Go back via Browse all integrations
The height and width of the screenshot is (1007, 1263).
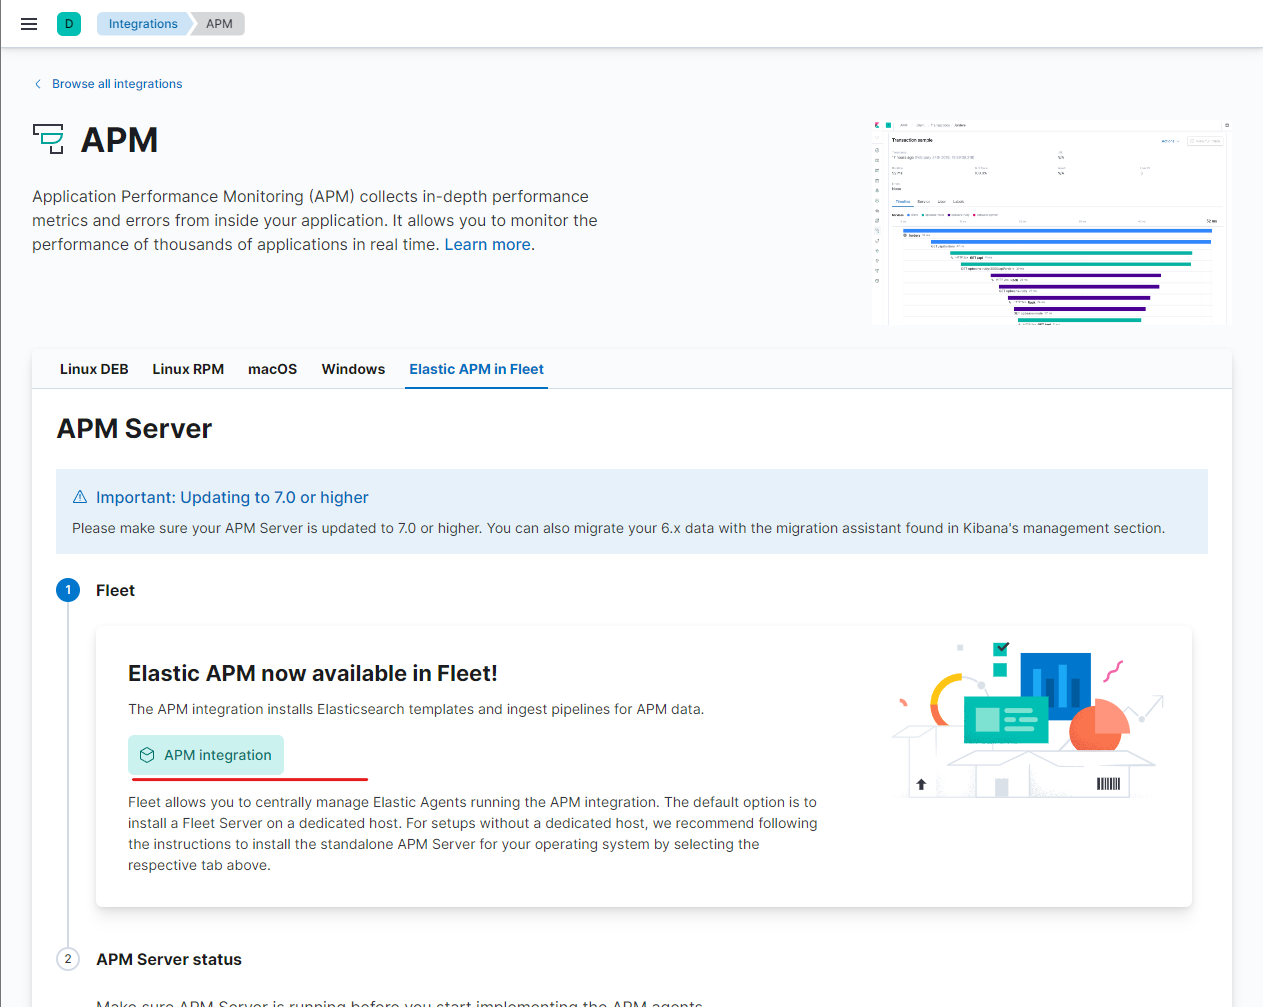[x=117, y=84]
